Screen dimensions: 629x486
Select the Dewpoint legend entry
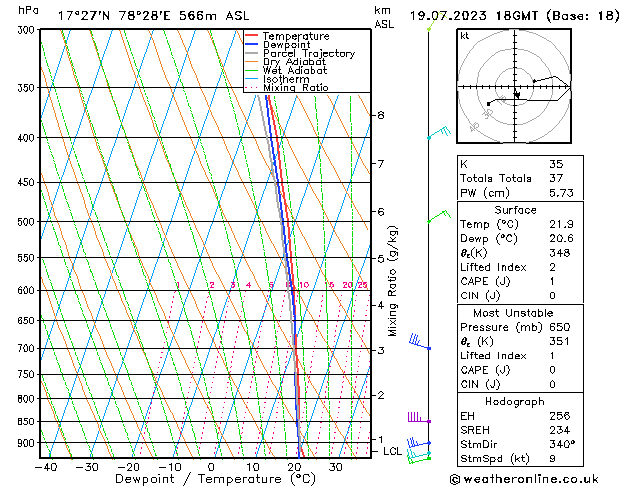point(286,45)
